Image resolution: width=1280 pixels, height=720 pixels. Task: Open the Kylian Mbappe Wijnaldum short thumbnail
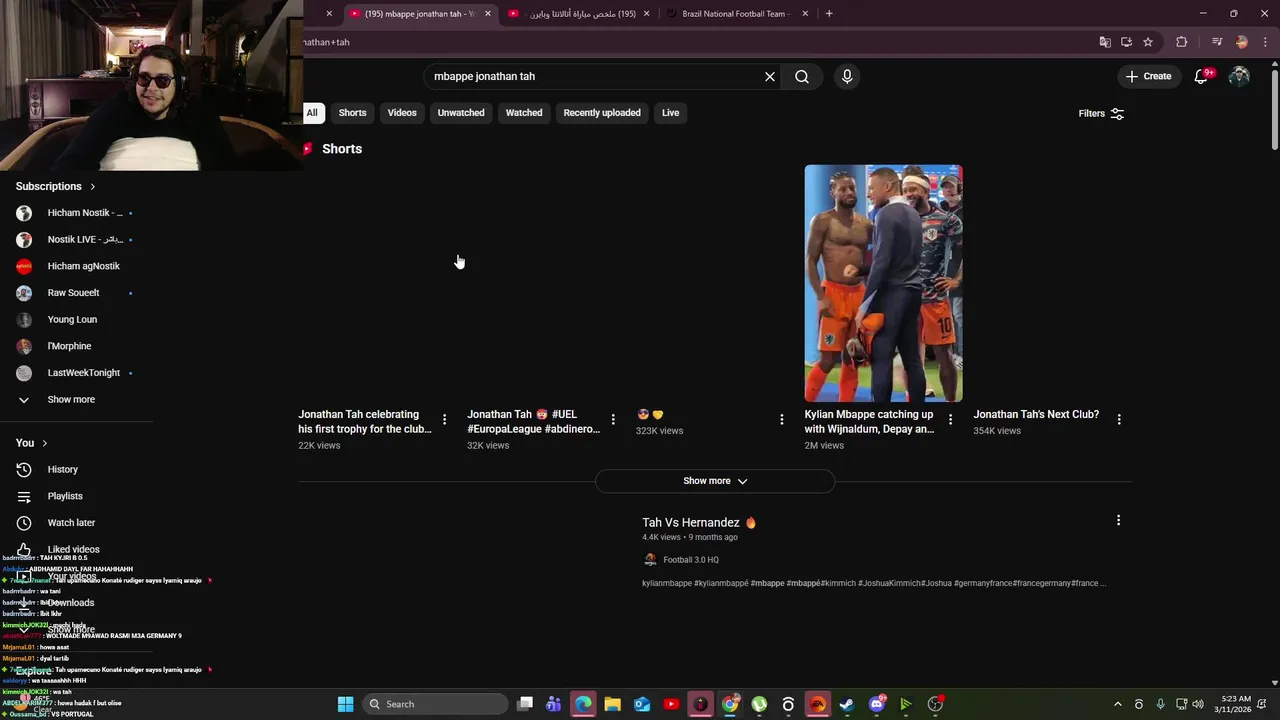click(x=883, y=283)
